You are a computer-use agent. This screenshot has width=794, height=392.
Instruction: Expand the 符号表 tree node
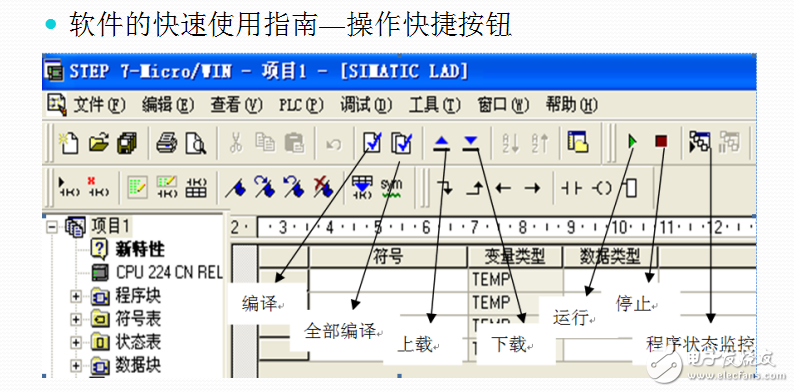pyautogui.click(x=76, y=319)
